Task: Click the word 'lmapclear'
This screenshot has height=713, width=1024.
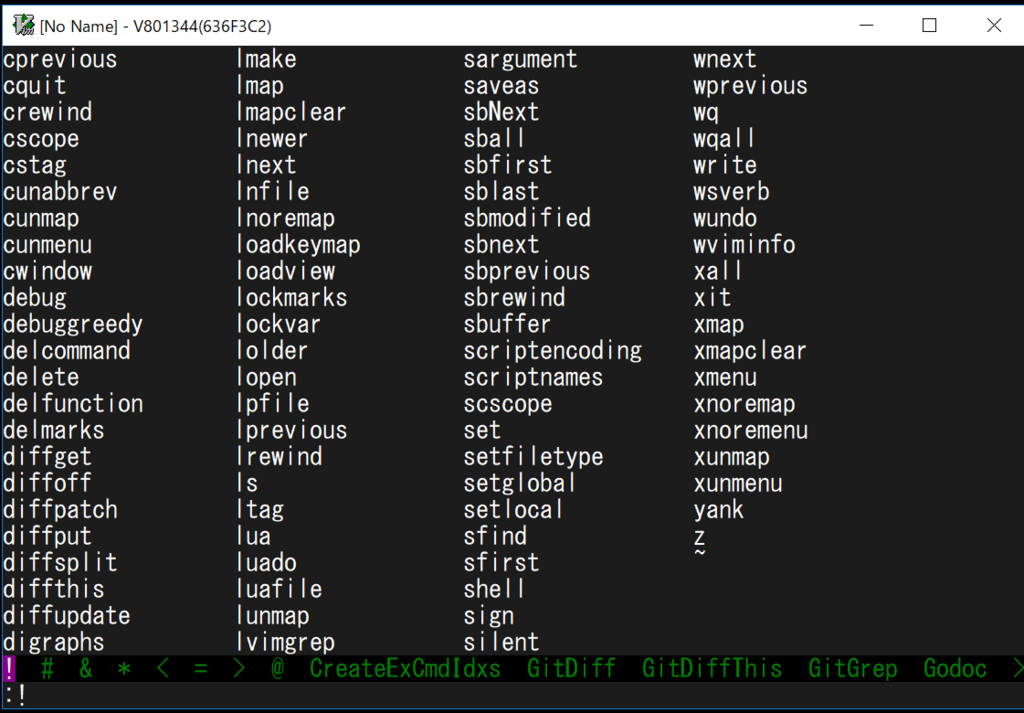Action: point(292,113)
